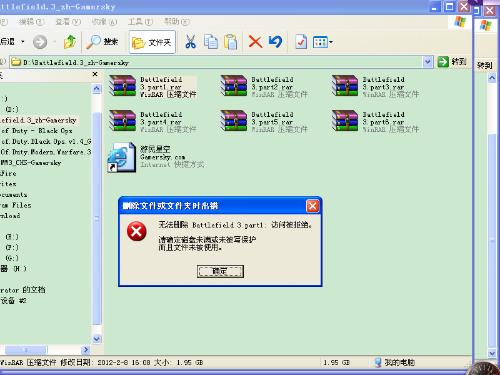Select 'rator 的文档' in folder tree
This screenshot has height=375, width=500.
23,290
